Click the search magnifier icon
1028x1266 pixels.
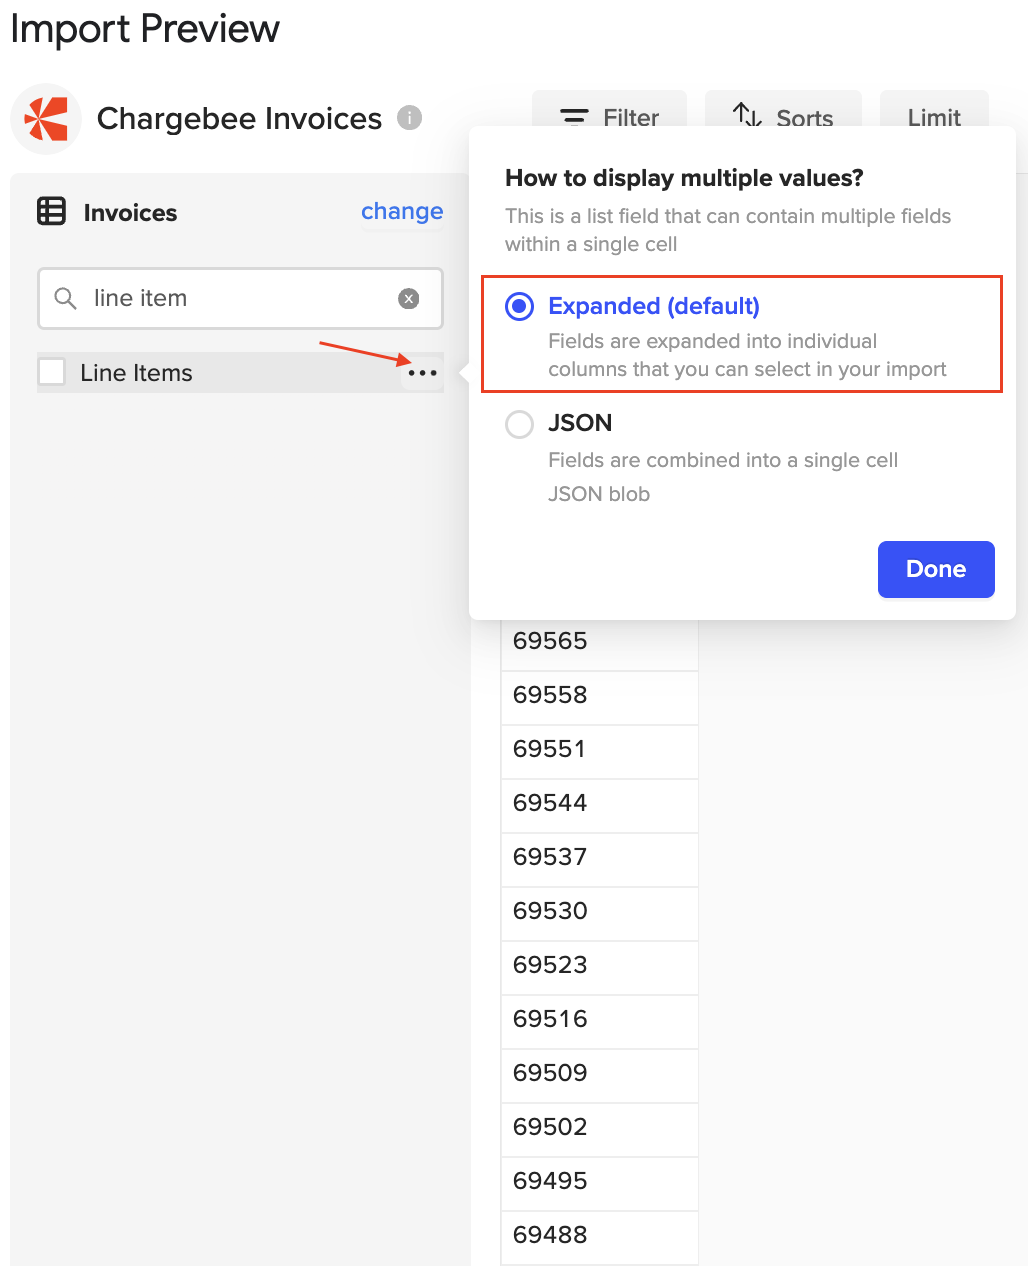(66, 298)
